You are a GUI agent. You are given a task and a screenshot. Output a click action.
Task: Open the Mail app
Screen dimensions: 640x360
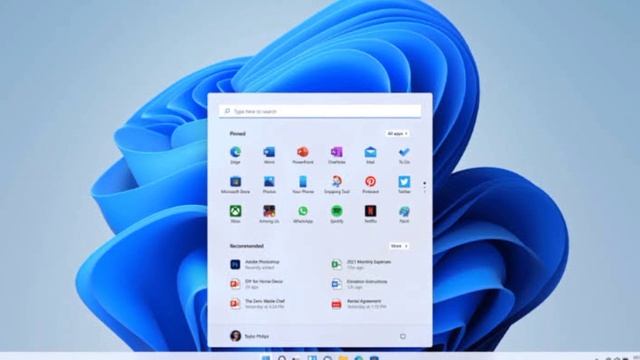370,155
